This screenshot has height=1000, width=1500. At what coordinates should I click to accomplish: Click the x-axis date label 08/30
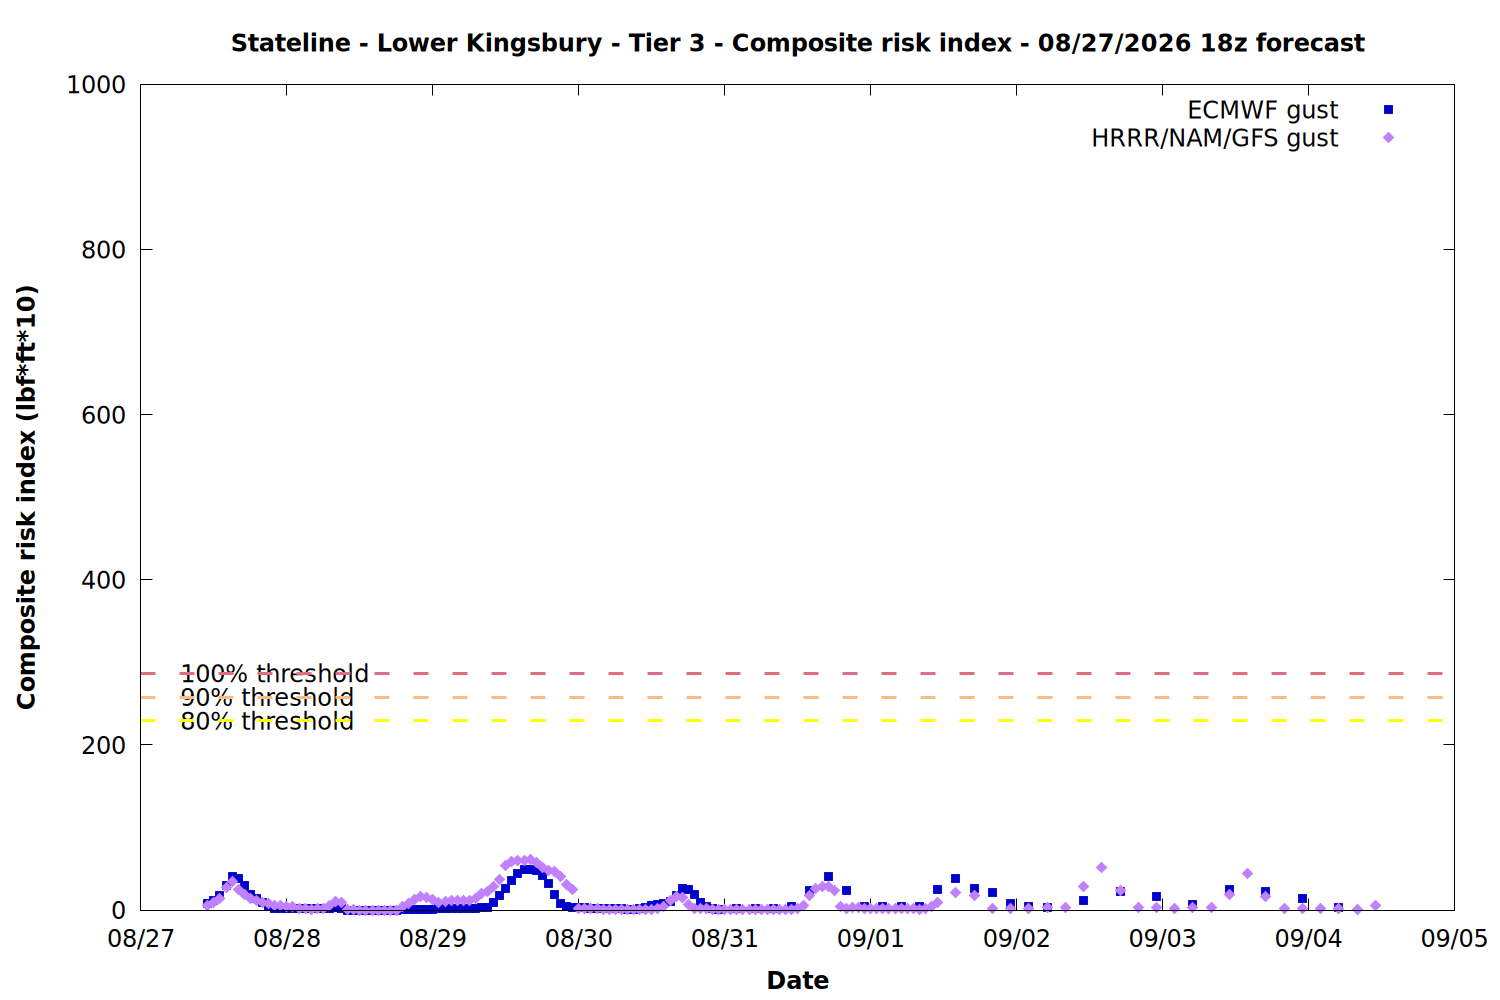pyautogui.click(x=579, y=939)
